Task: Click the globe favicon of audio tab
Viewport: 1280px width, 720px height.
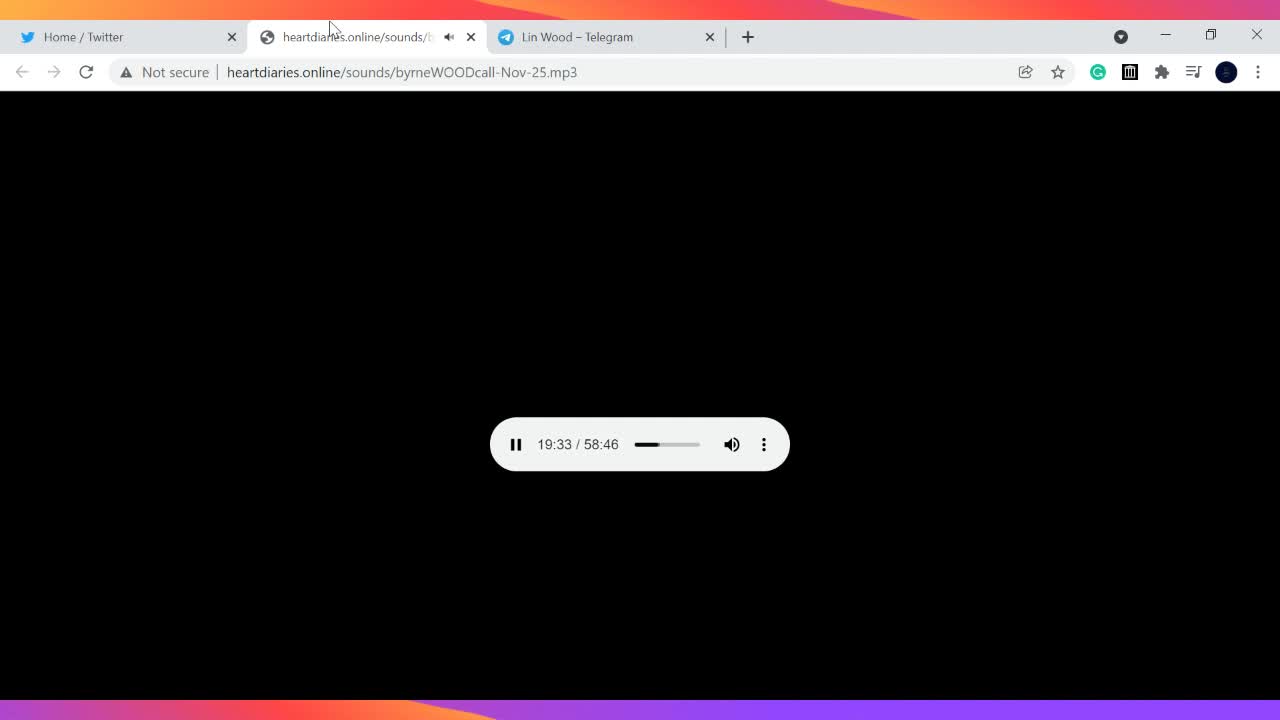Action: point(267,37)
